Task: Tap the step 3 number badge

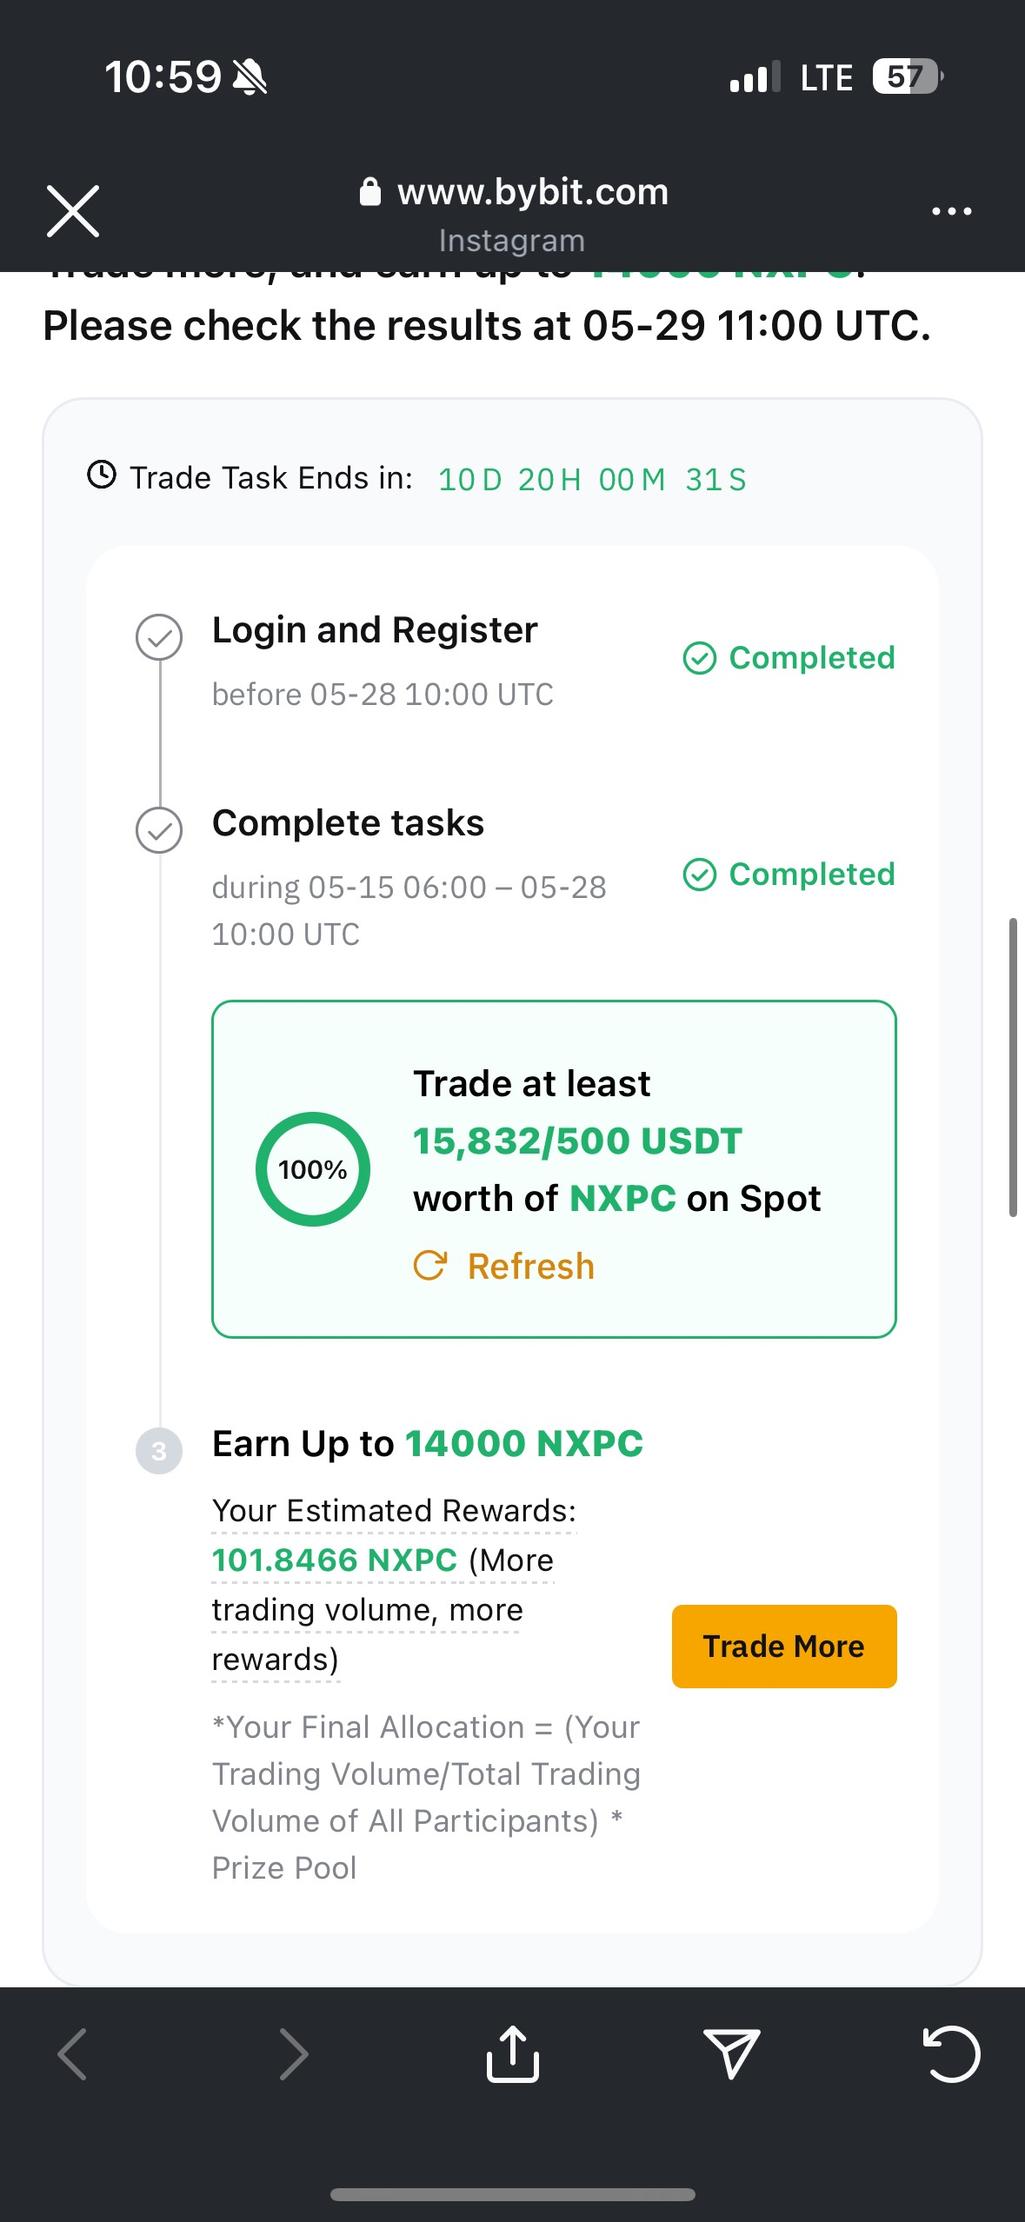Action: pyautogui.click(x=159, y=1450)
